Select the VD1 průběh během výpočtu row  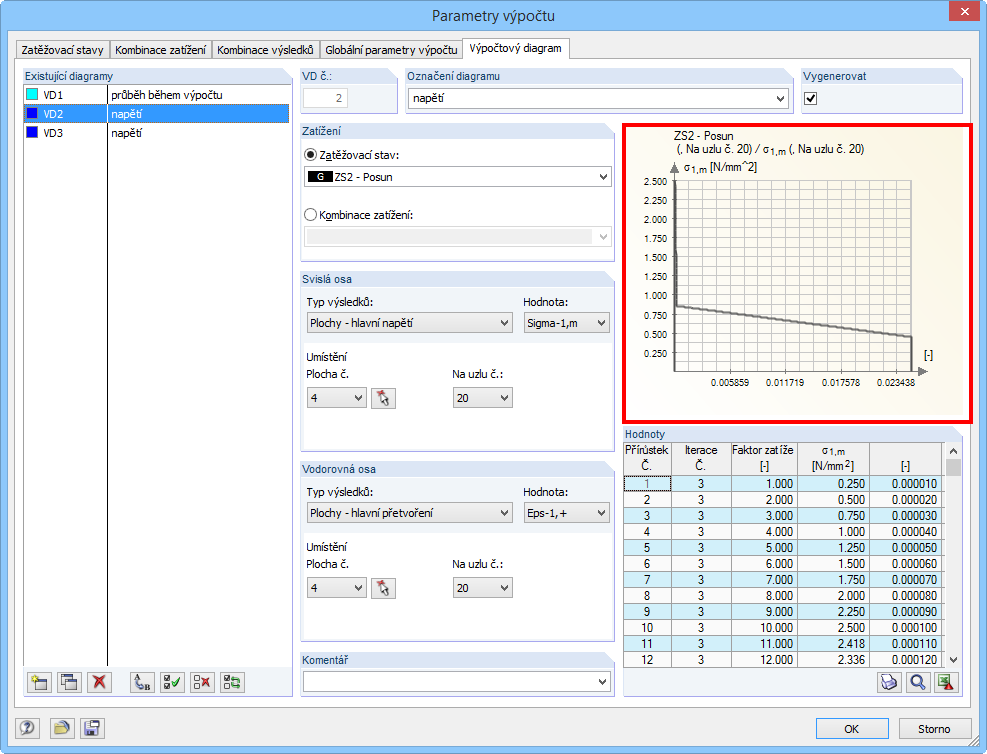tap(156, 95)
